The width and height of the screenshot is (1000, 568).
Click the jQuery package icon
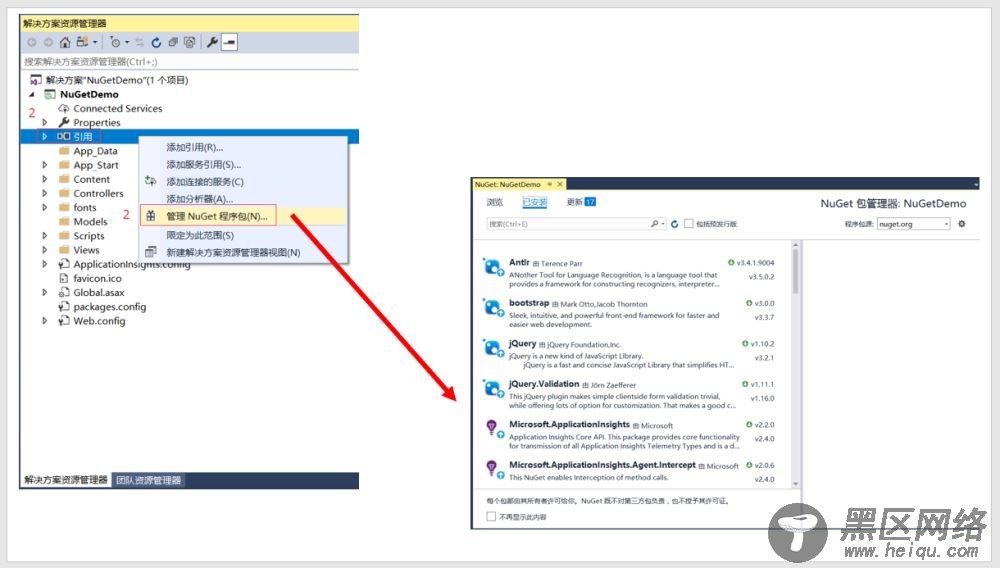coord(493,349)
